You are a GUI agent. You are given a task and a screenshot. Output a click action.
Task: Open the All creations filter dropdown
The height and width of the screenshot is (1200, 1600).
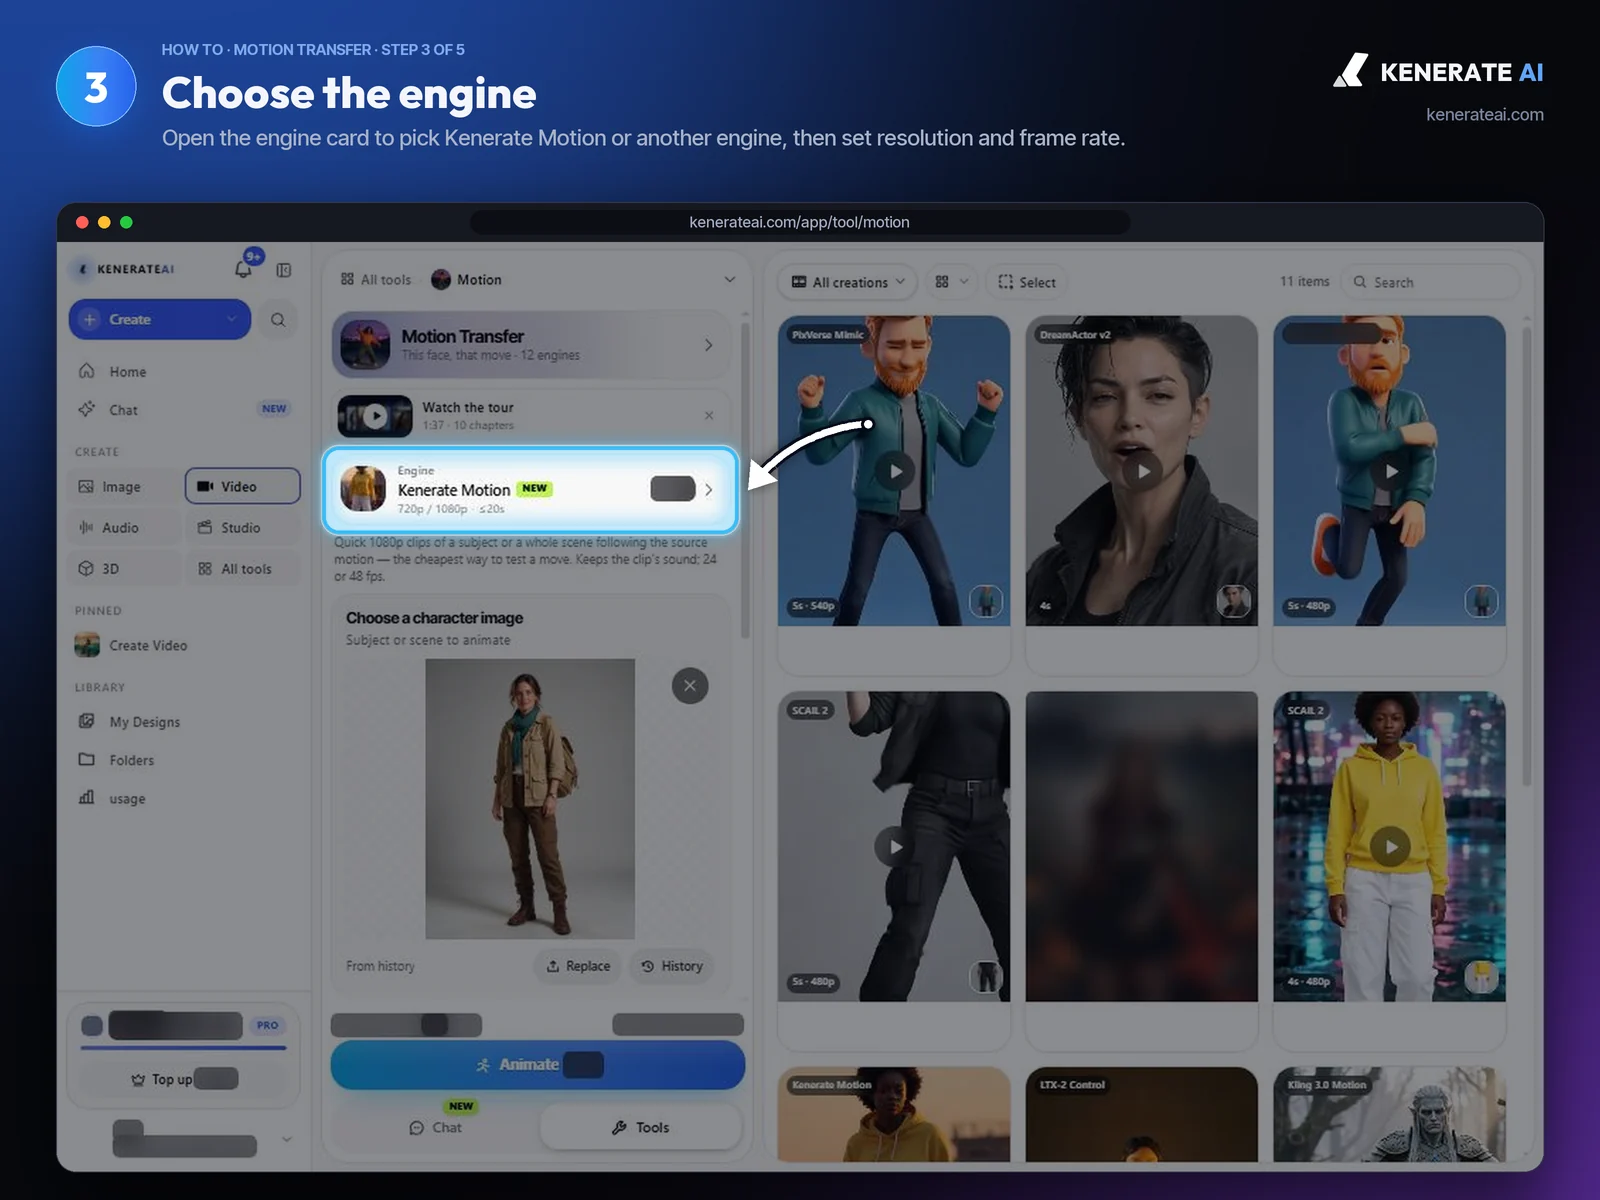848,282
